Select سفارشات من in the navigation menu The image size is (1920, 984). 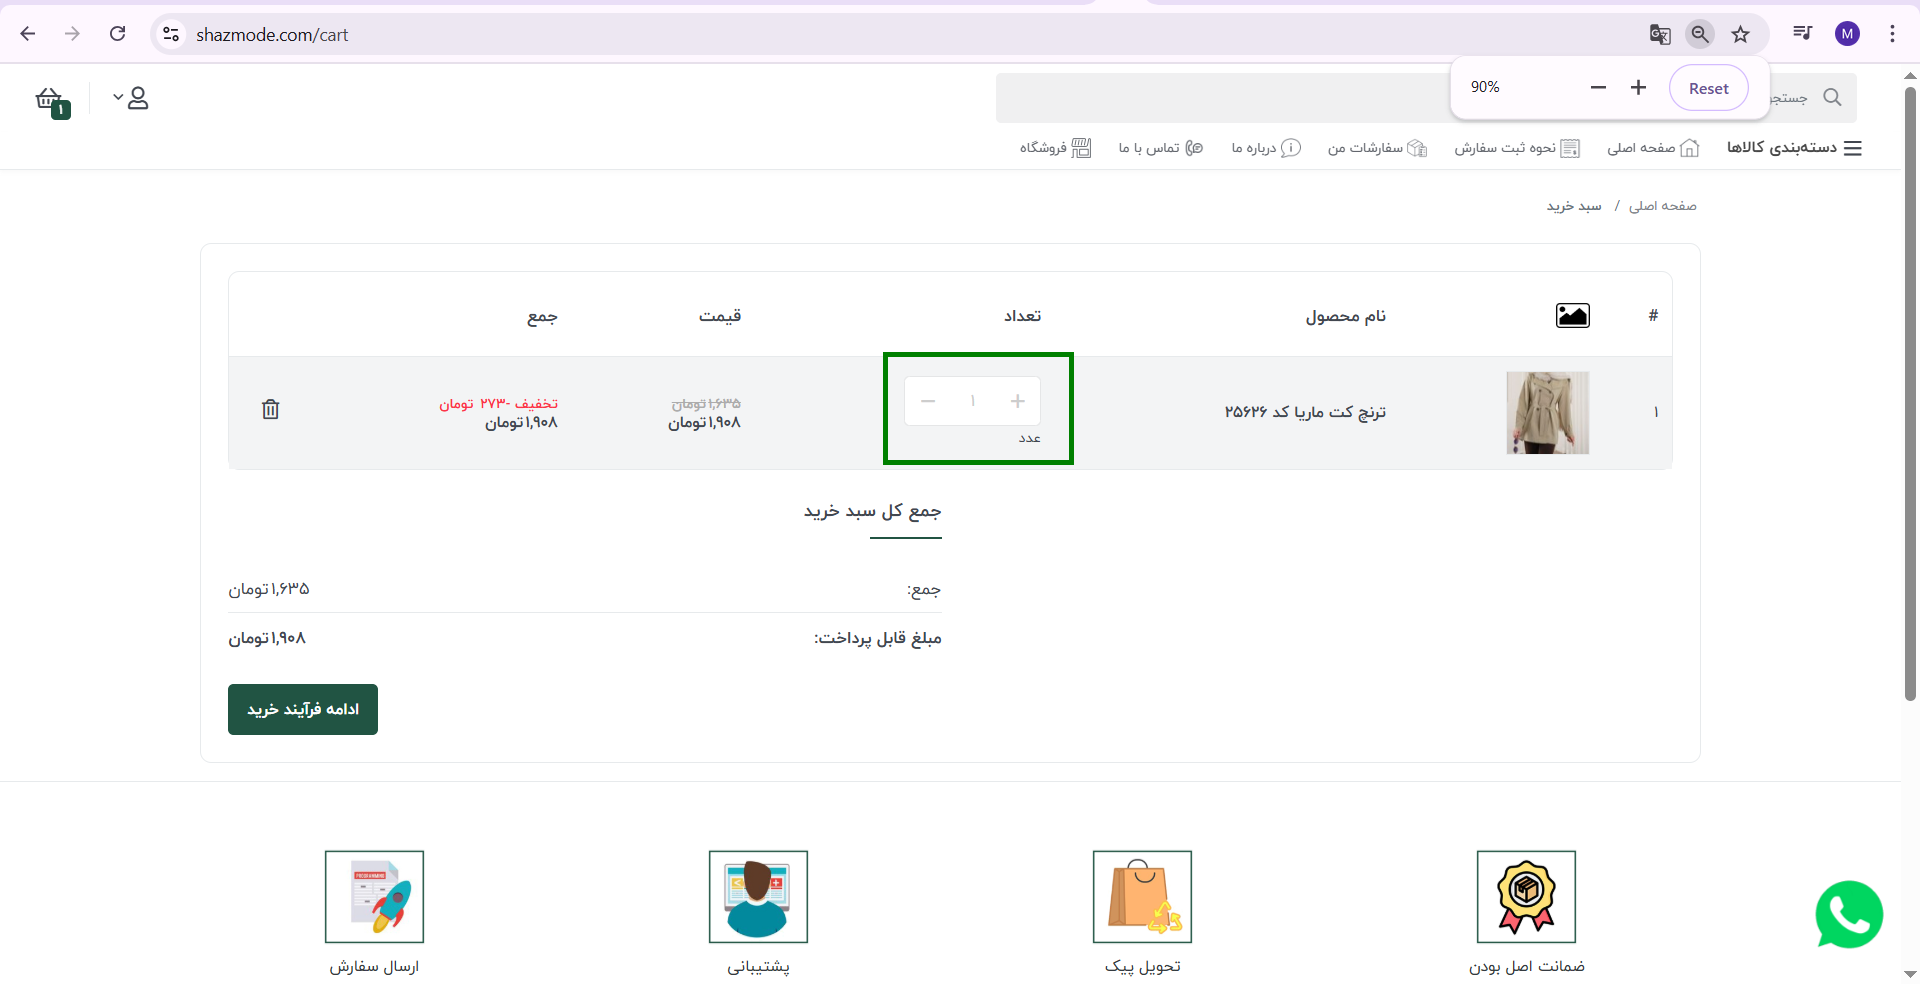(1378, 147)
